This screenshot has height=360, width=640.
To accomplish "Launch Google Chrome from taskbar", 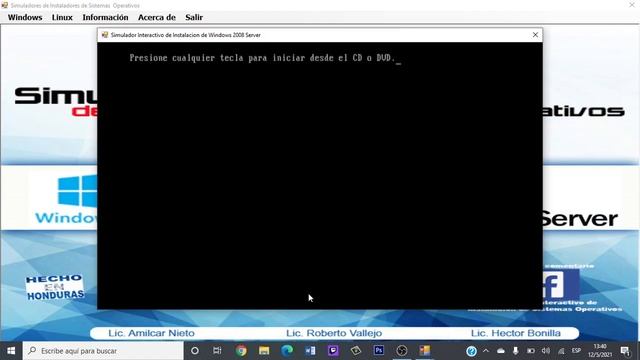I will click(241, 351).
